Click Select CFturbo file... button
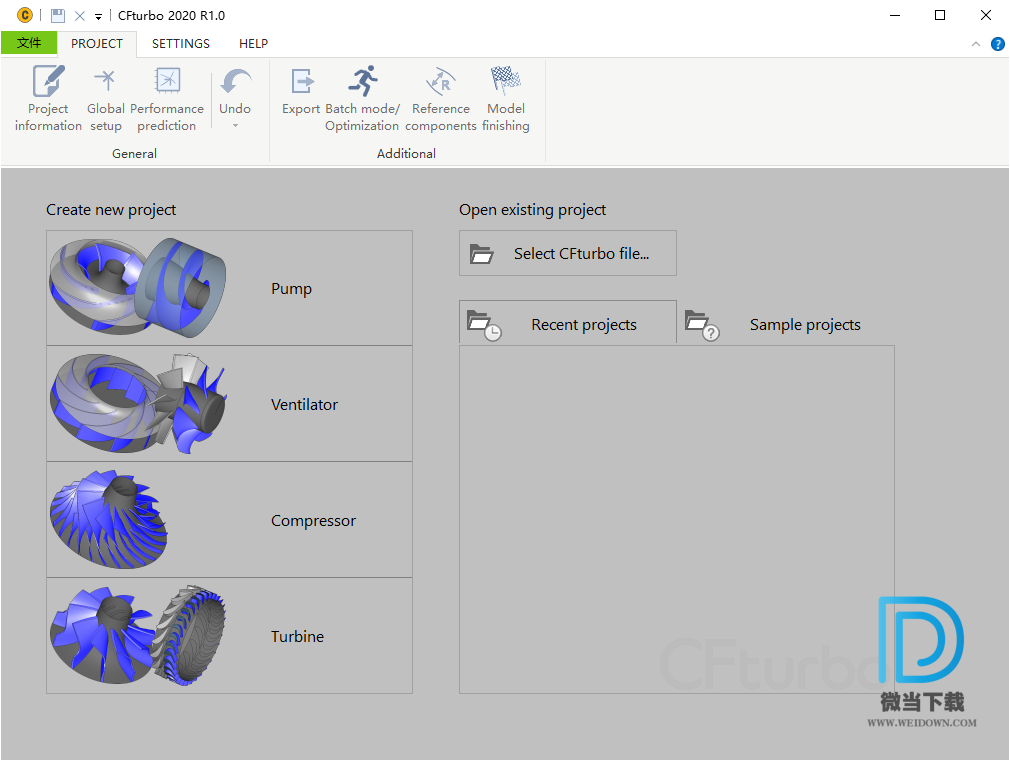Screen dimensions: 1010x761 567,253
